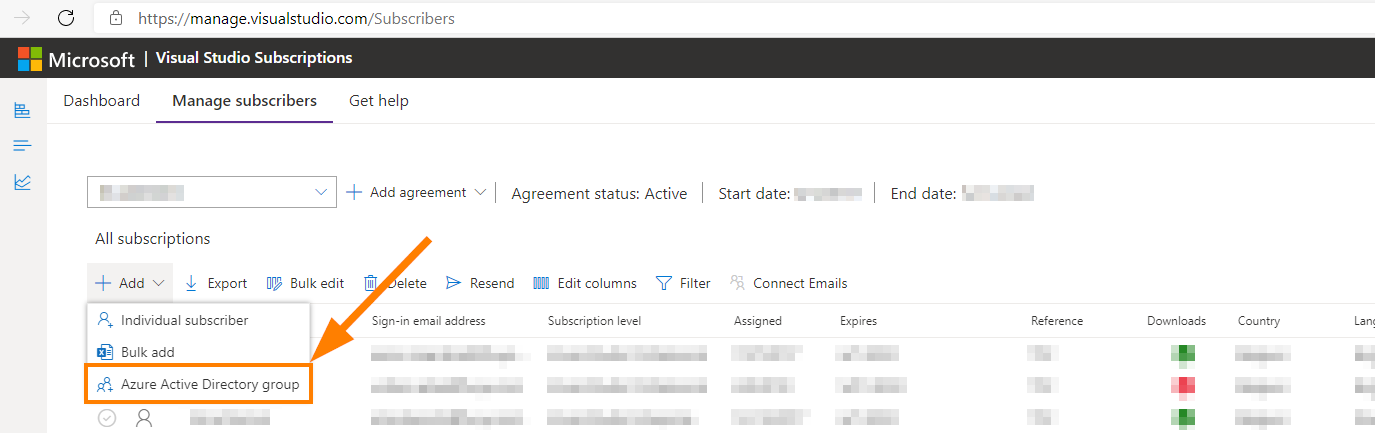
Task: Choose Bulk add from the Add menu
Action: 199,352
